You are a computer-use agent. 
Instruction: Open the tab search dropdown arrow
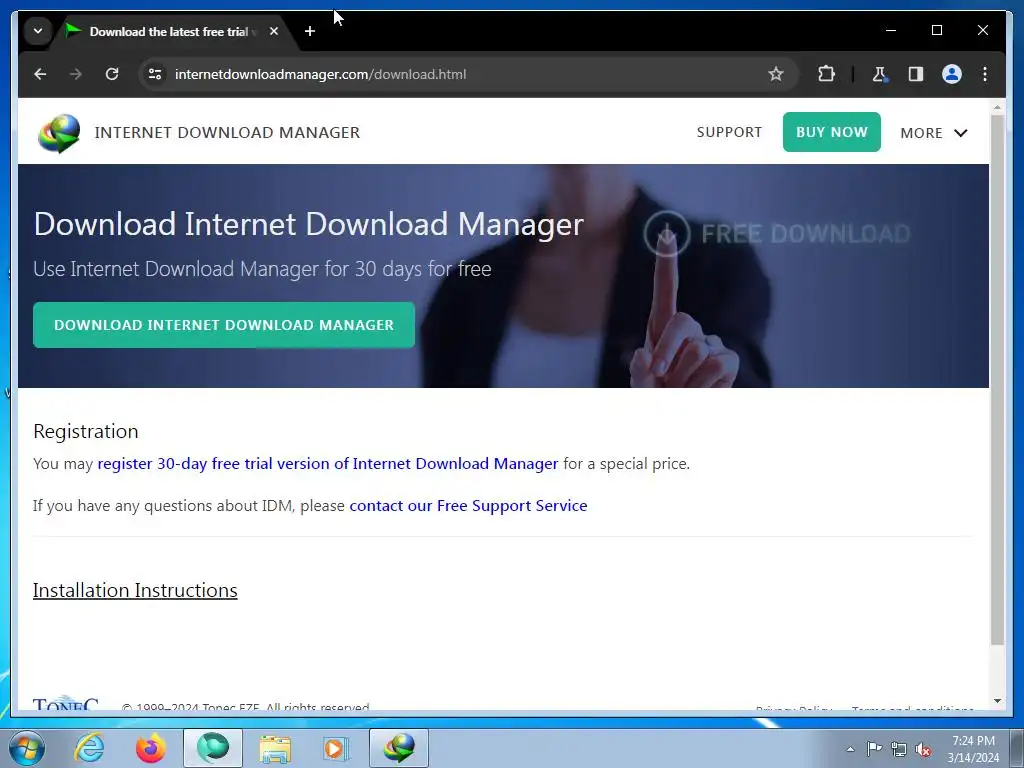(38, 31)
